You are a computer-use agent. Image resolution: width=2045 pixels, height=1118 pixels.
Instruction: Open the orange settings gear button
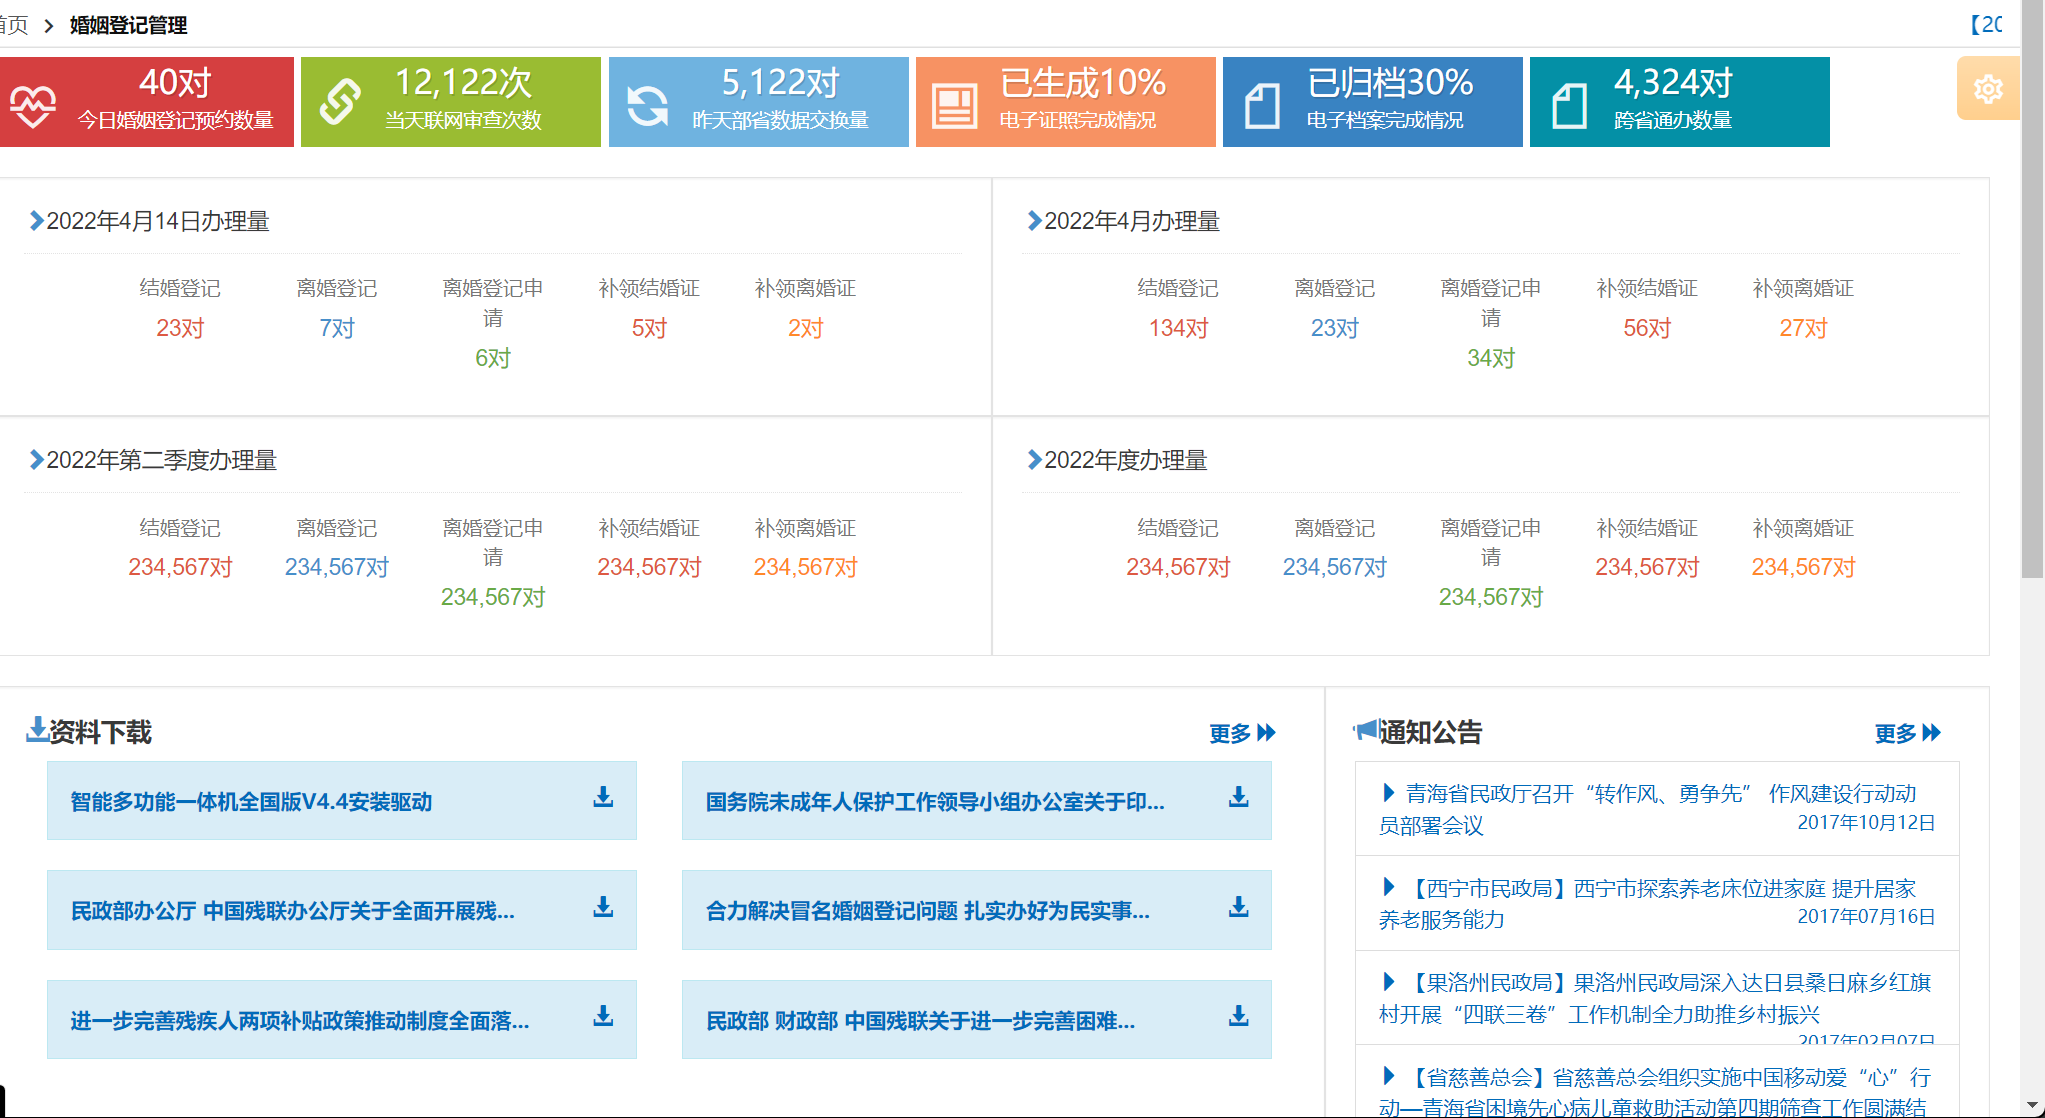(x=1988, y=89)
